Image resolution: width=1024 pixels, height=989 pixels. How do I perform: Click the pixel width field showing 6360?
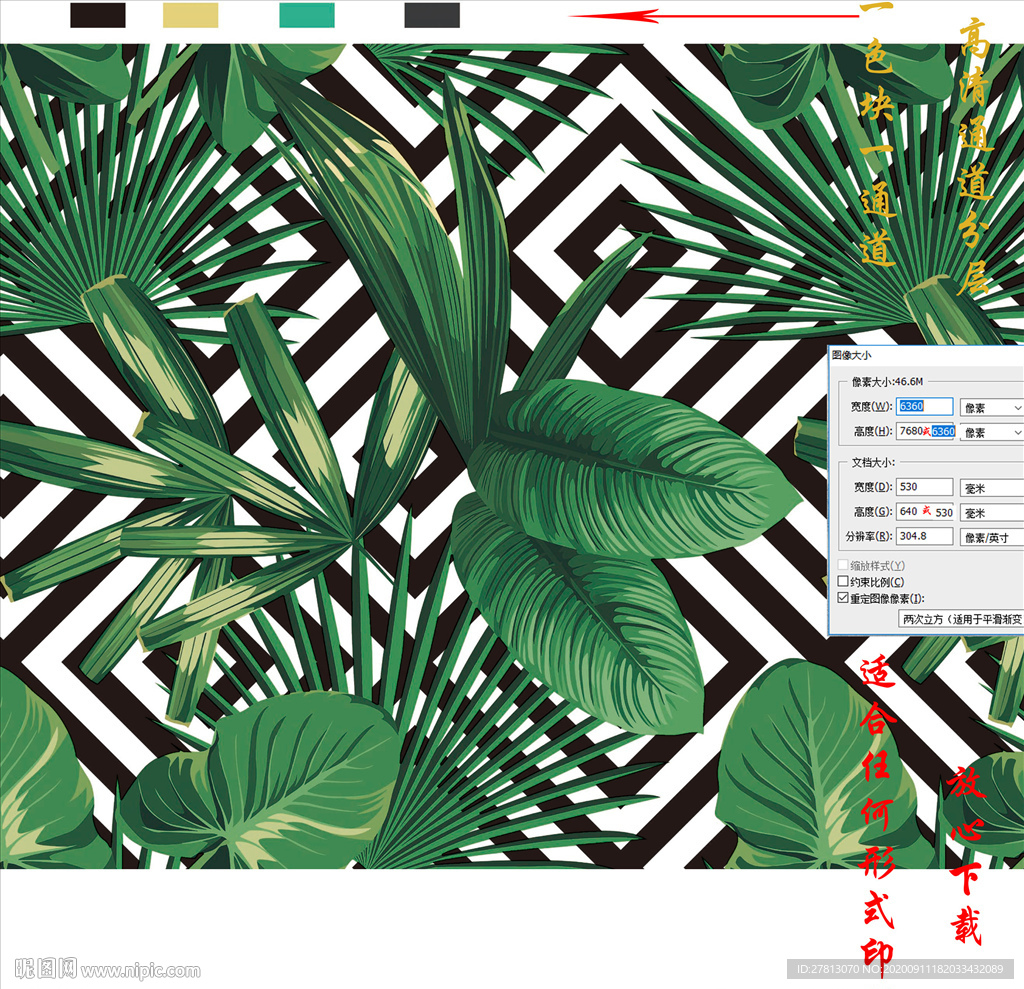[x=924, y=406]
